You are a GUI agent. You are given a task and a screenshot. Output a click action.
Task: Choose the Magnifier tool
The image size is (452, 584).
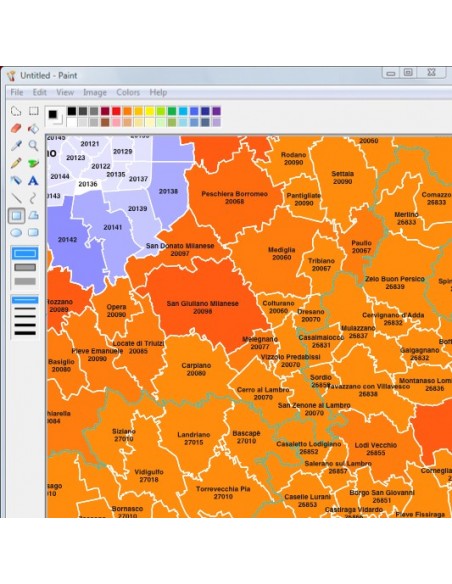34,146
